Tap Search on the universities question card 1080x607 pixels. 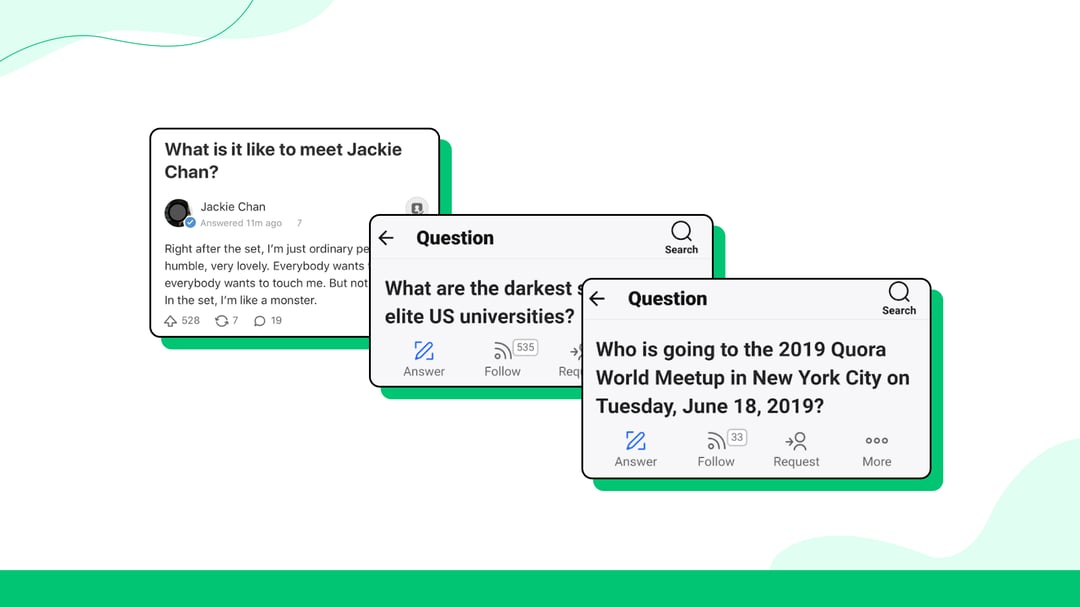[681, 238]
